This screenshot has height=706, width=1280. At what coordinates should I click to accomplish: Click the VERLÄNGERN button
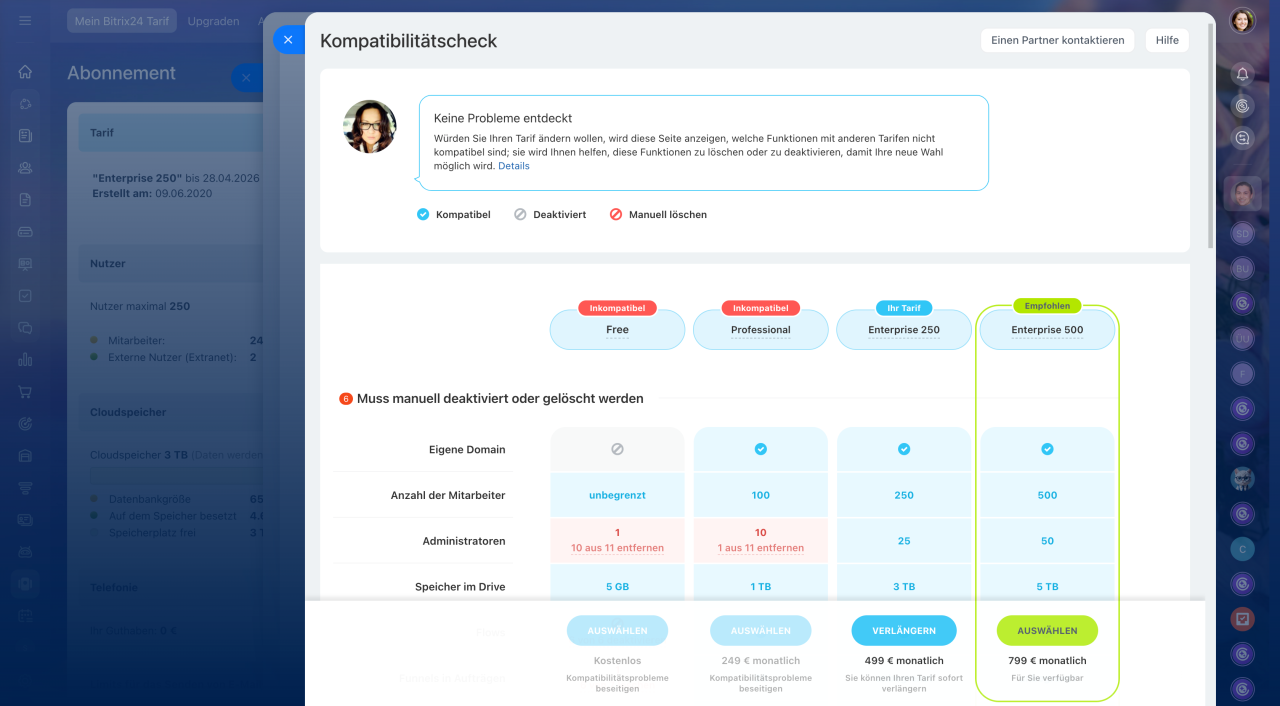[904, 631]
